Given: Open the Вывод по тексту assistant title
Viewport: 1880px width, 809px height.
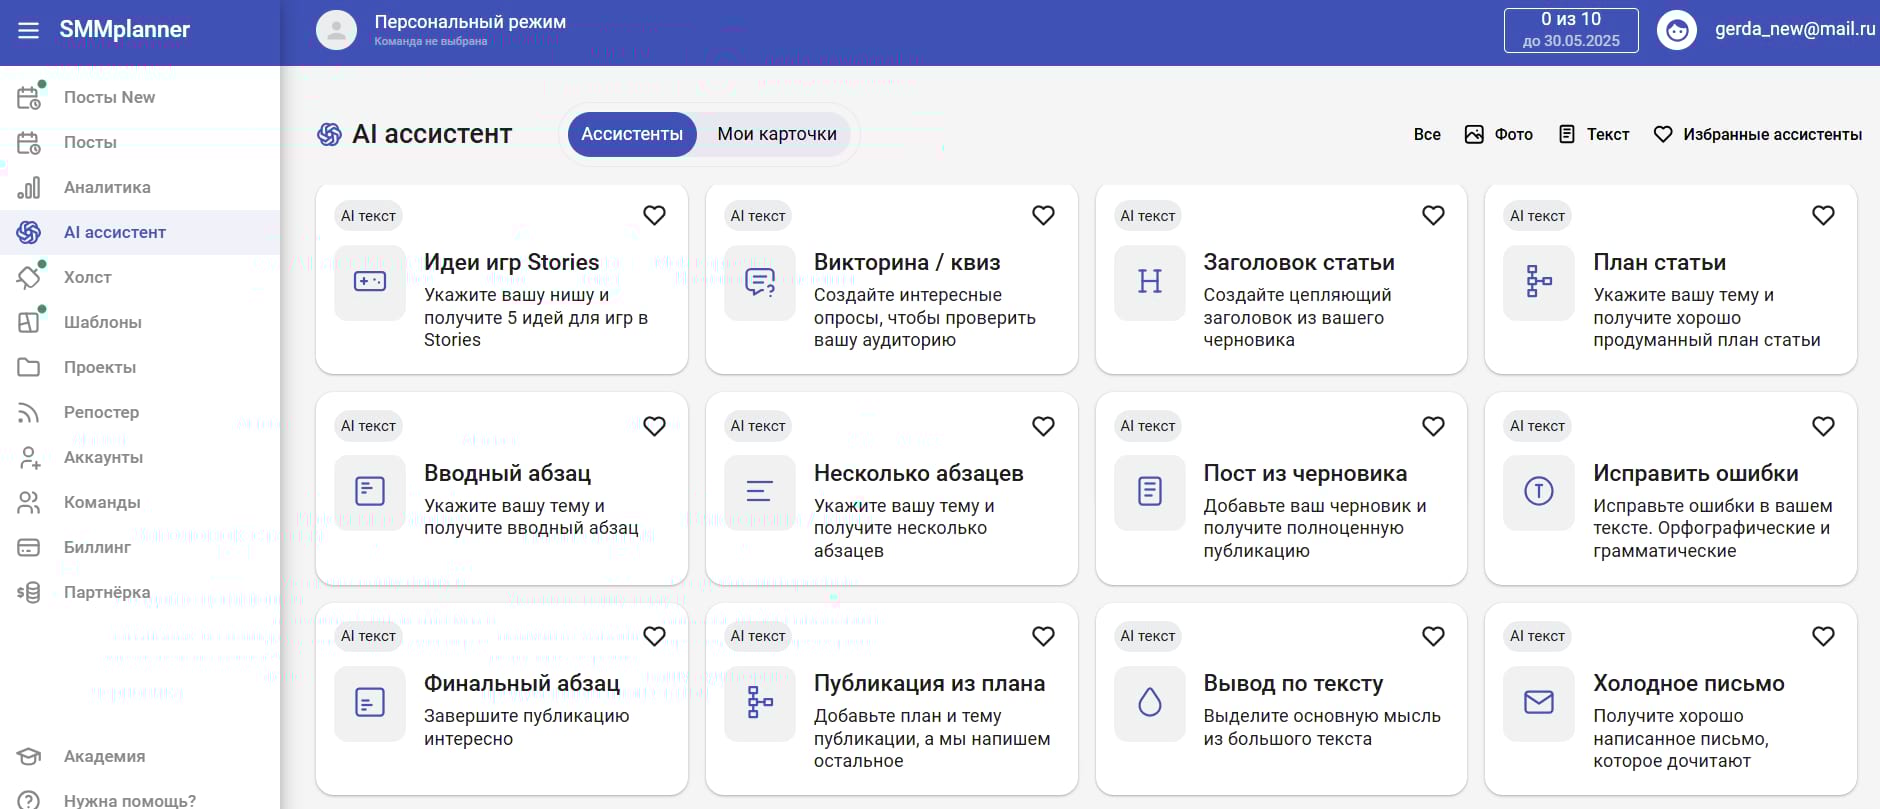Looking at the screenshot, I should point(1293,683).
